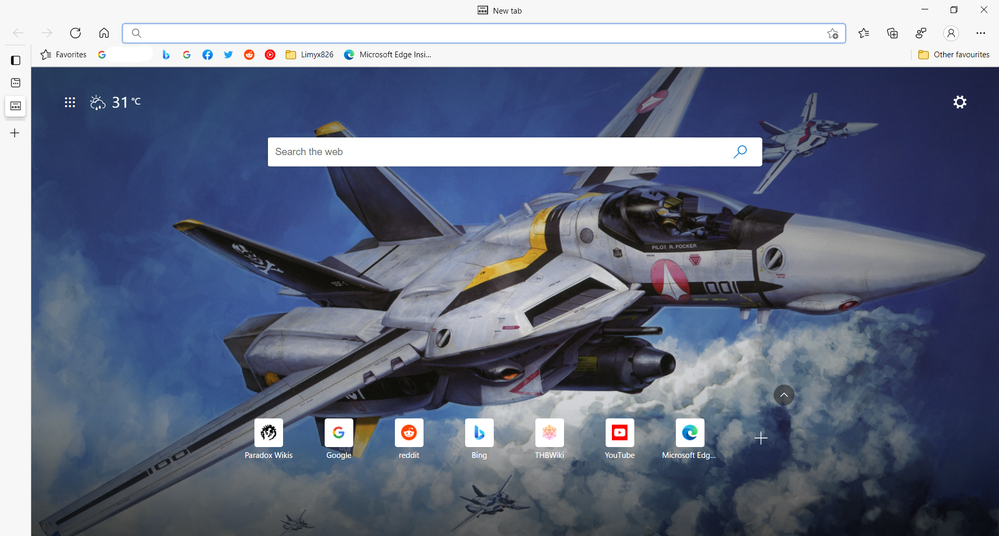Click the magnifier search button in web search box
Image resolution: width=999 pixels, height=536 pixels.
coord(740,152)
